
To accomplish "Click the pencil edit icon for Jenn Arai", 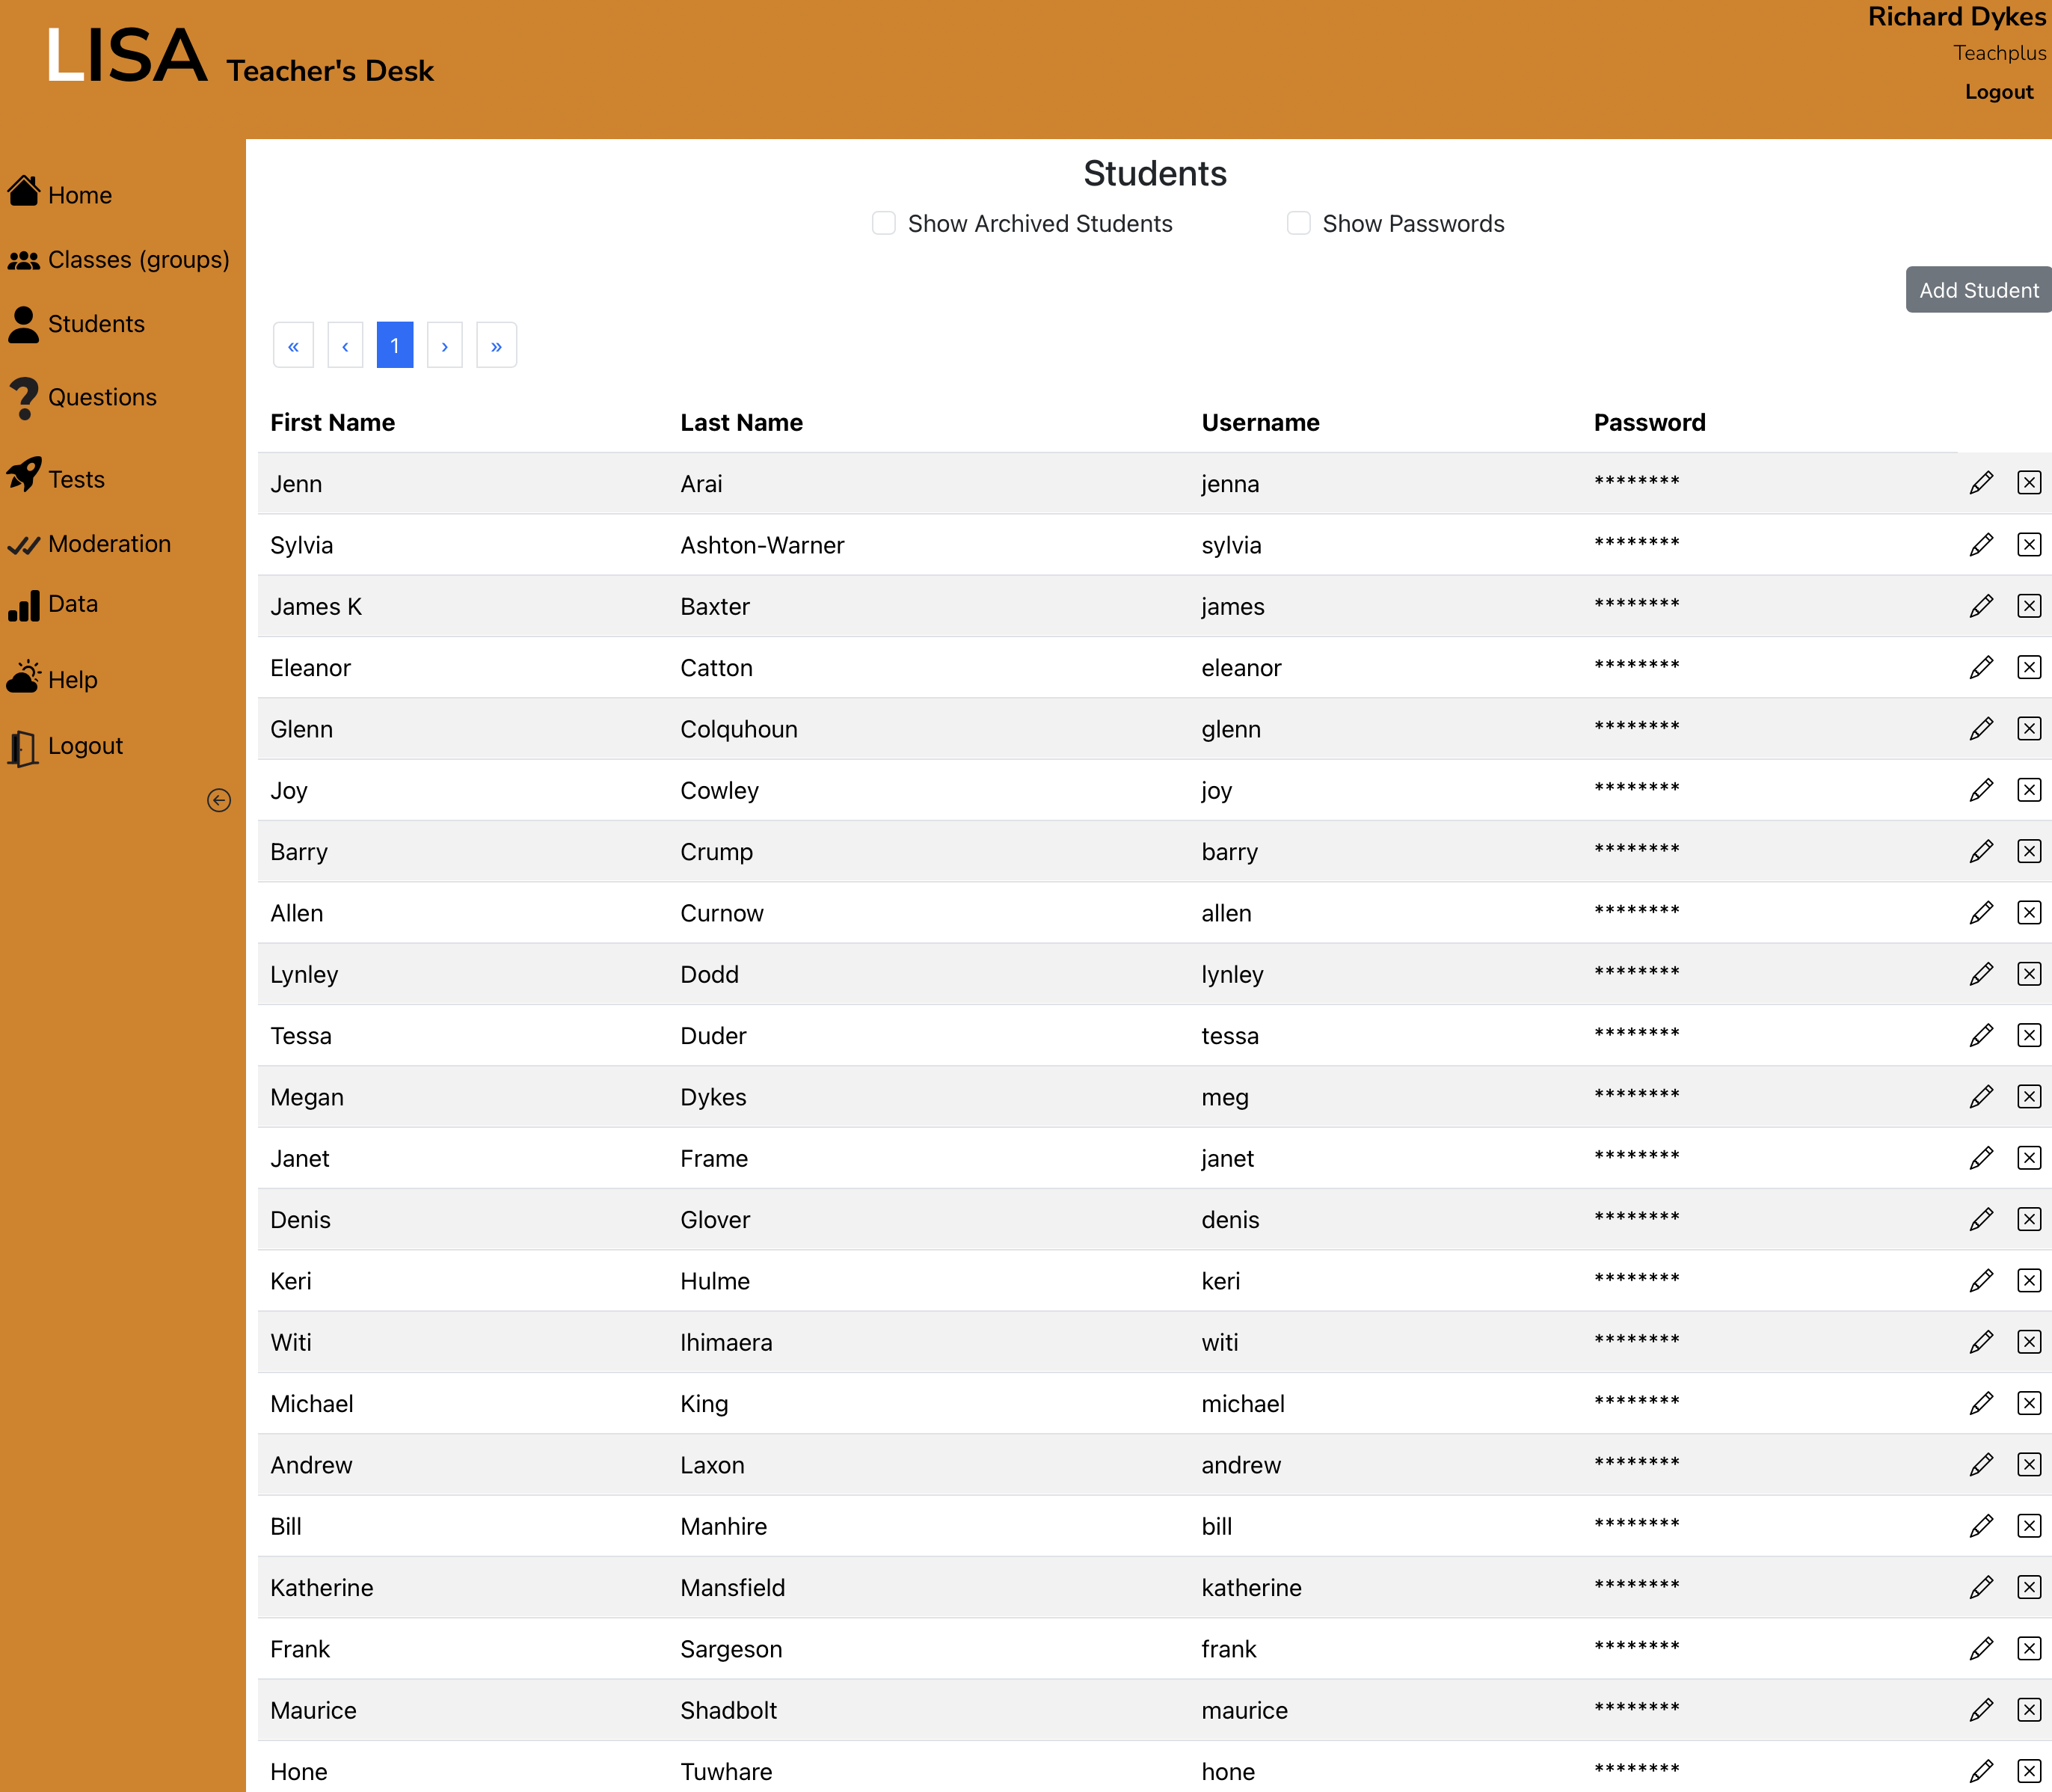I will point(1981,483).
